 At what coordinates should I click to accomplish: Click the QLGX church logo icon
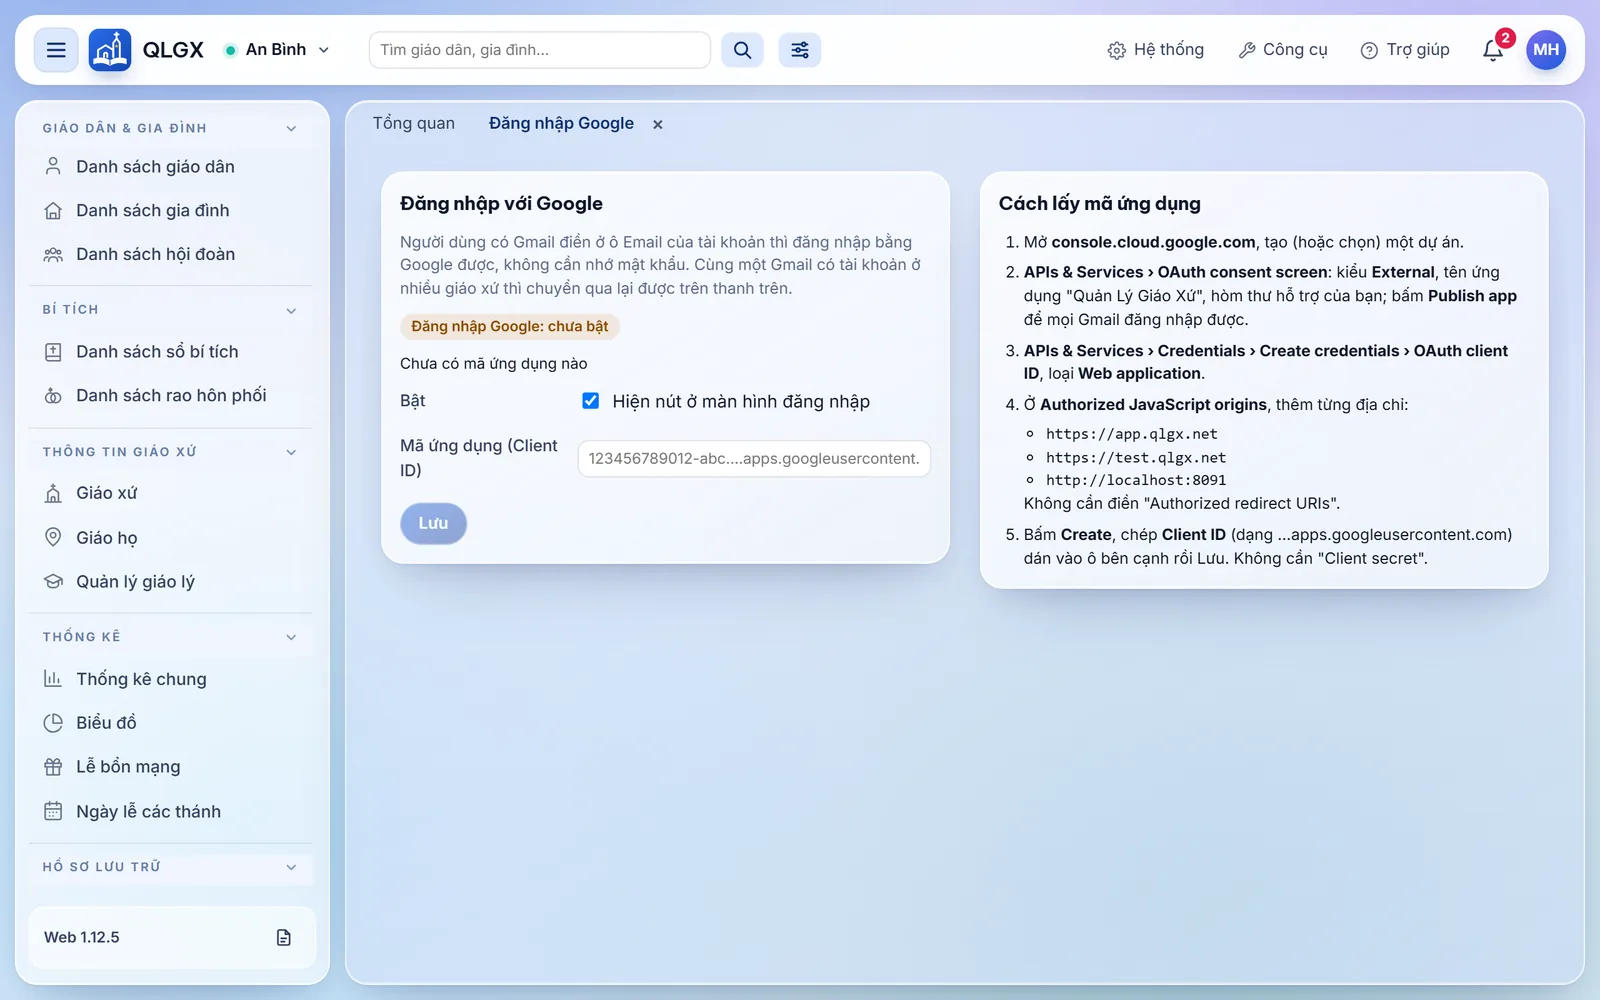click(x=110, y=50)
